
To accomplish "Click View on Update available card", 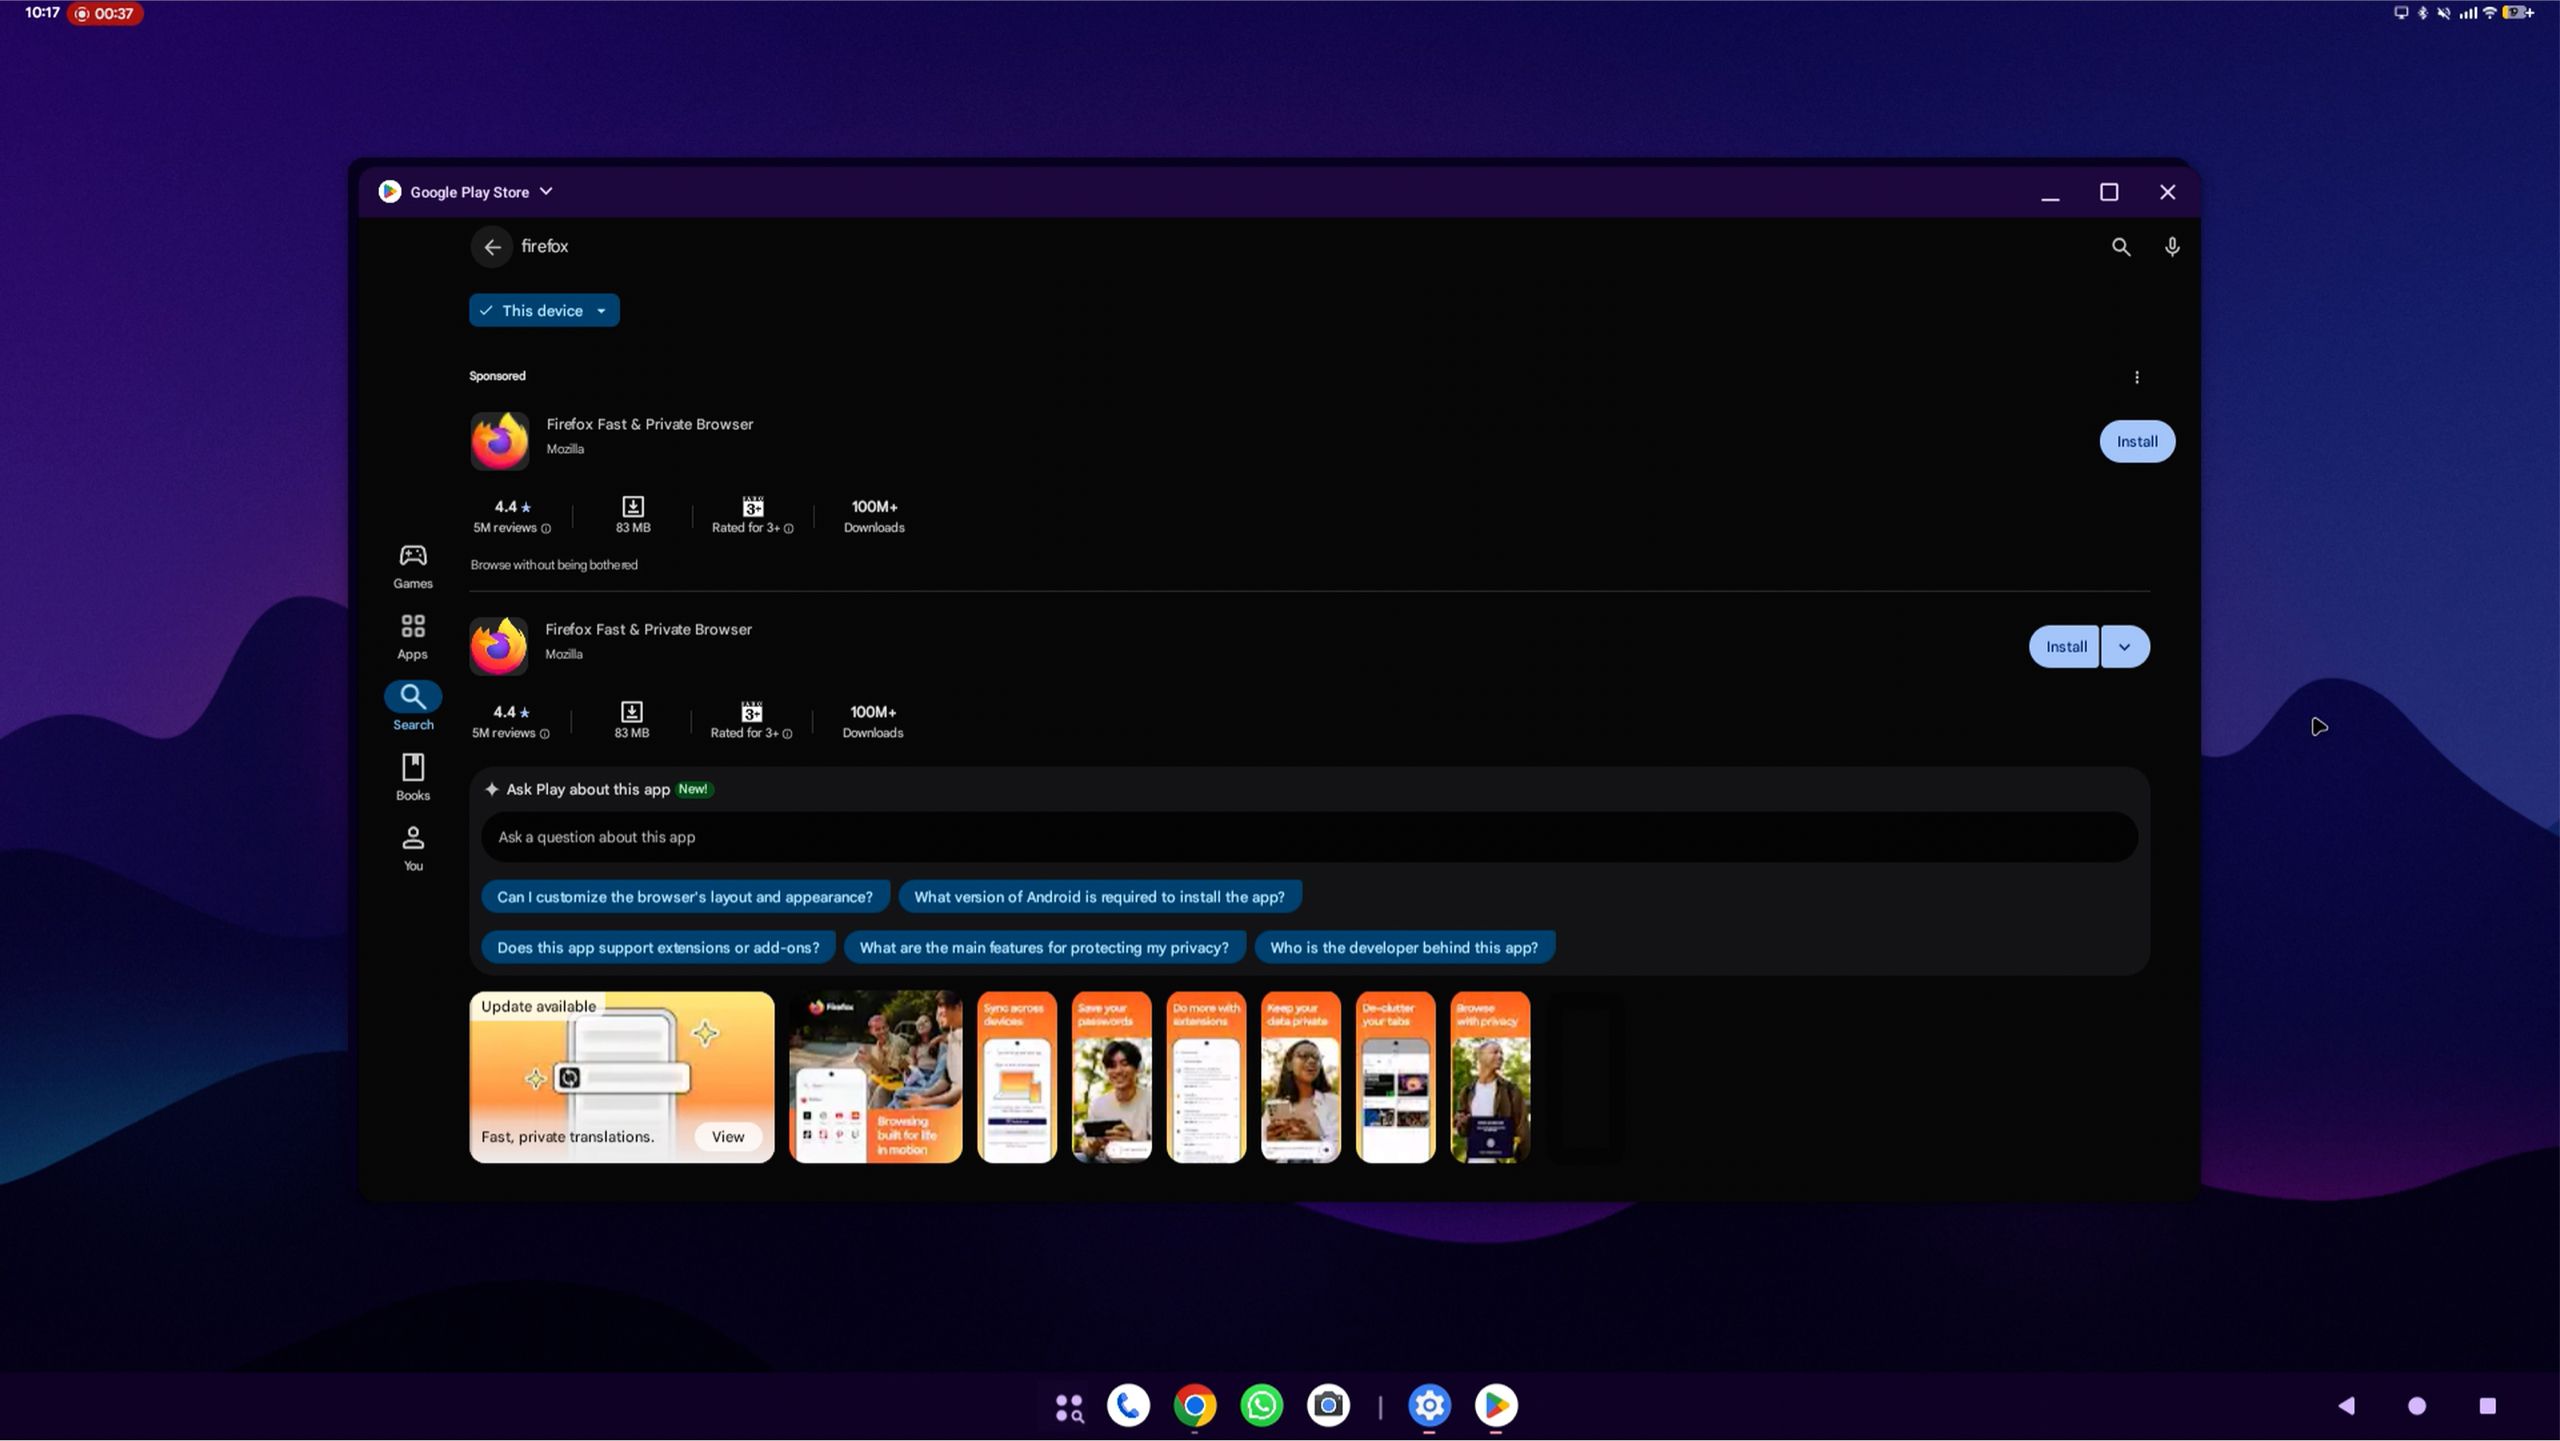I will (x=728, y=1137).
